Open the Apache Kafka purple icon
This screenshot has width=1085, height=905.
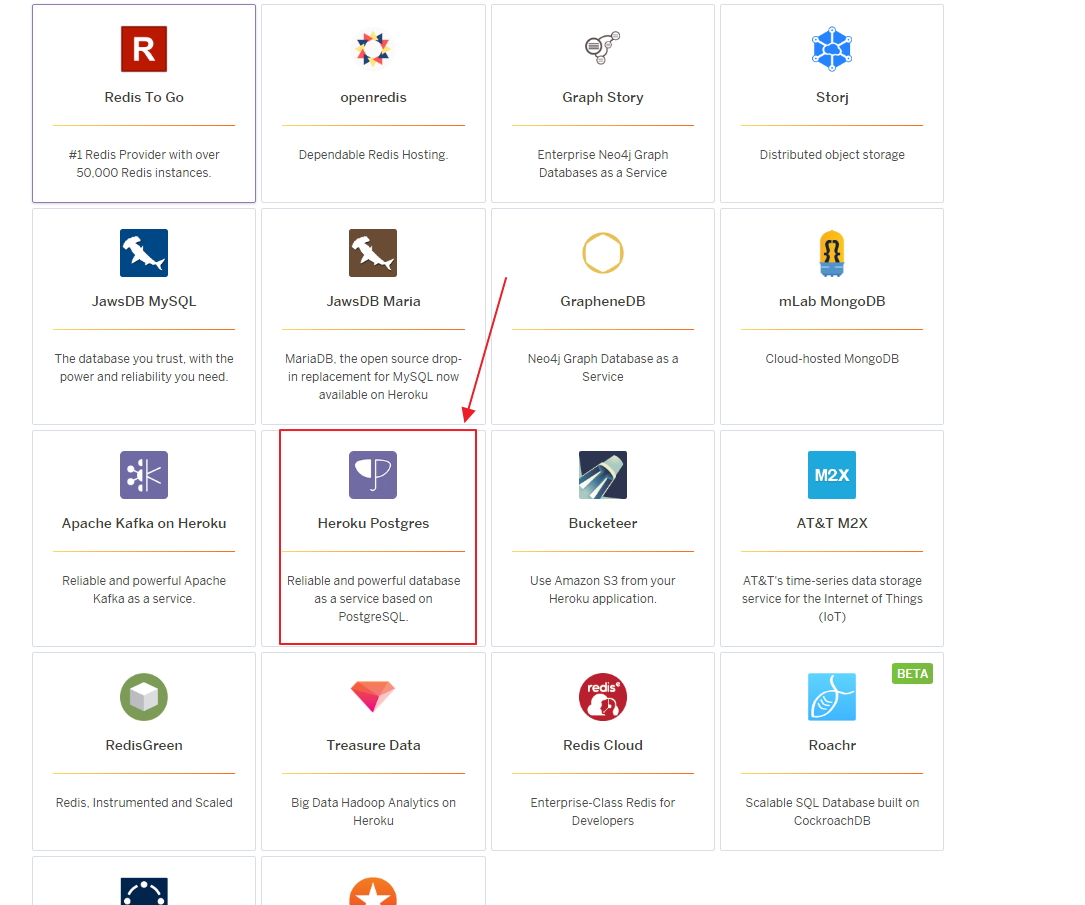(144, 475)
